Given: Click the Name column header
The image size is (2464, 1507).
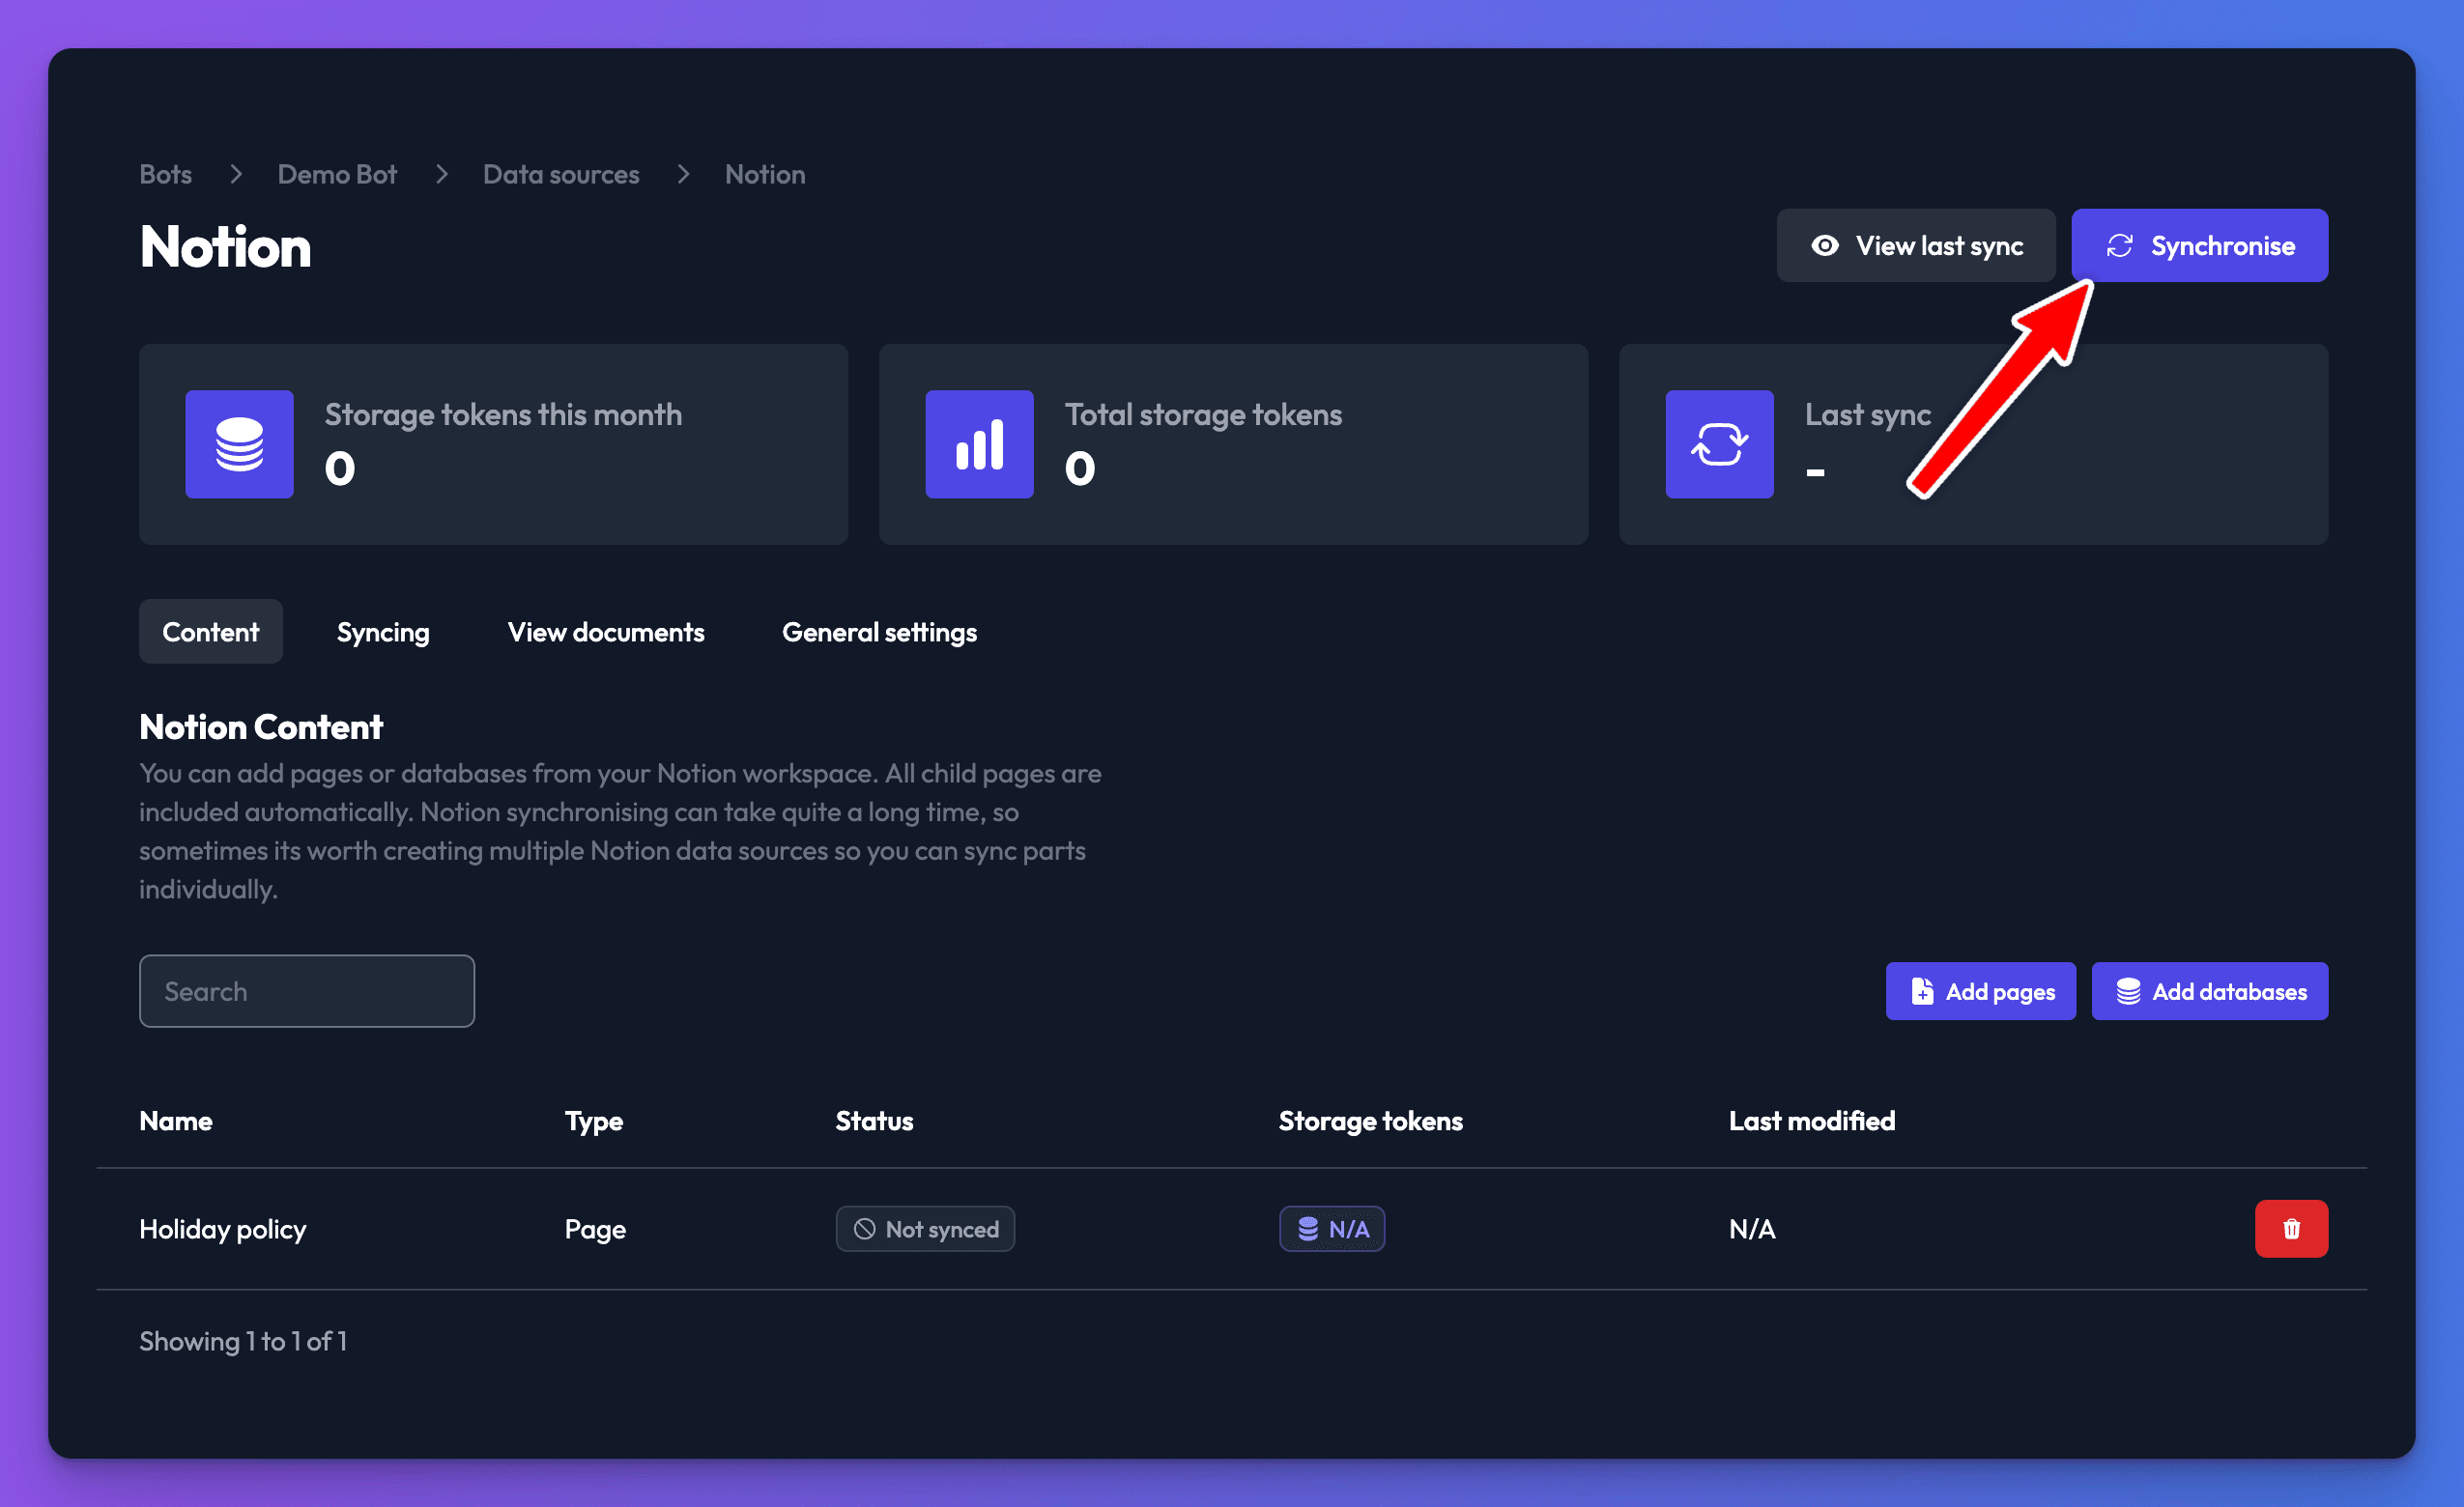Looking at the screenshot, I should [176, 1121].
